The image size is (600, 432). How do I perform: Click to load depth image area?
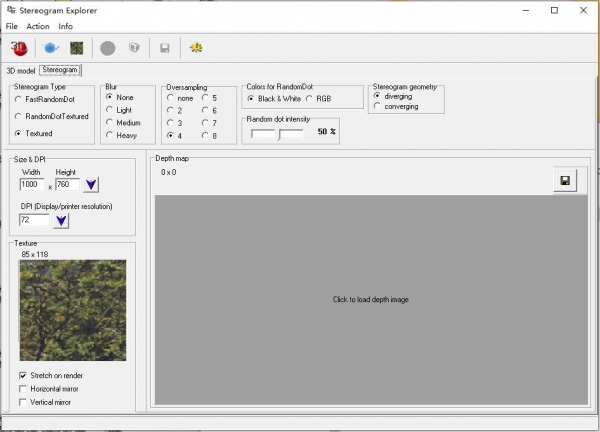point(370,299)
